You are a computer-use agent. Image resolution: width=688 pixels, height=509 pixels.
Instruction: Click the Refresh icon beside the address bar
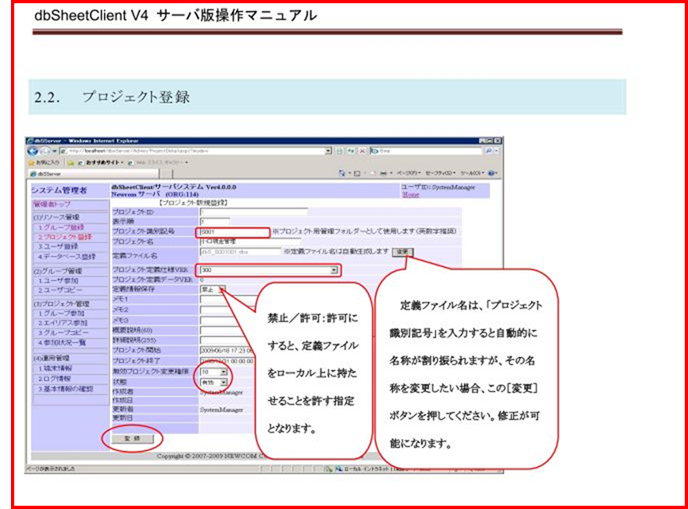tap(351, 151)
